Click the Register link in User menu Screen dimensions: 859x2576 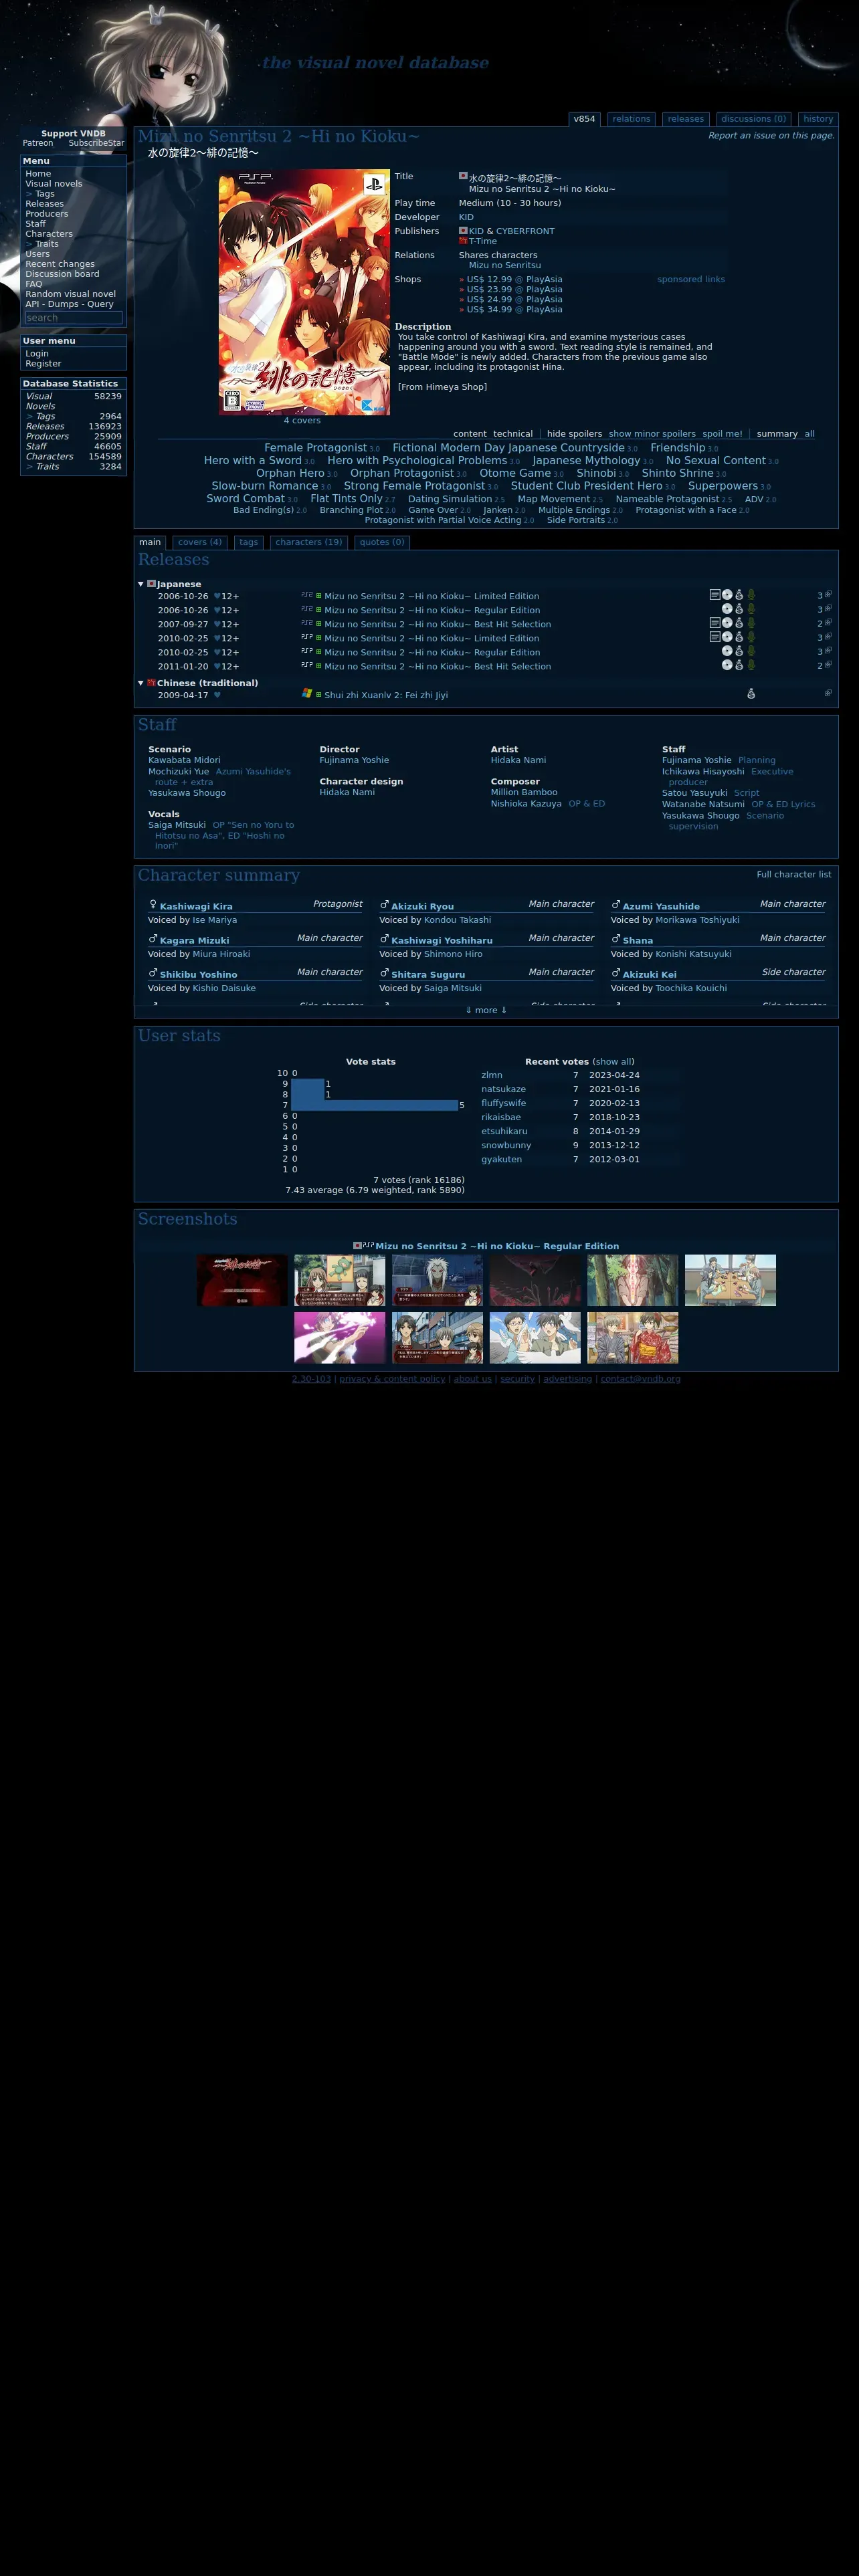[x=43, y=364]
